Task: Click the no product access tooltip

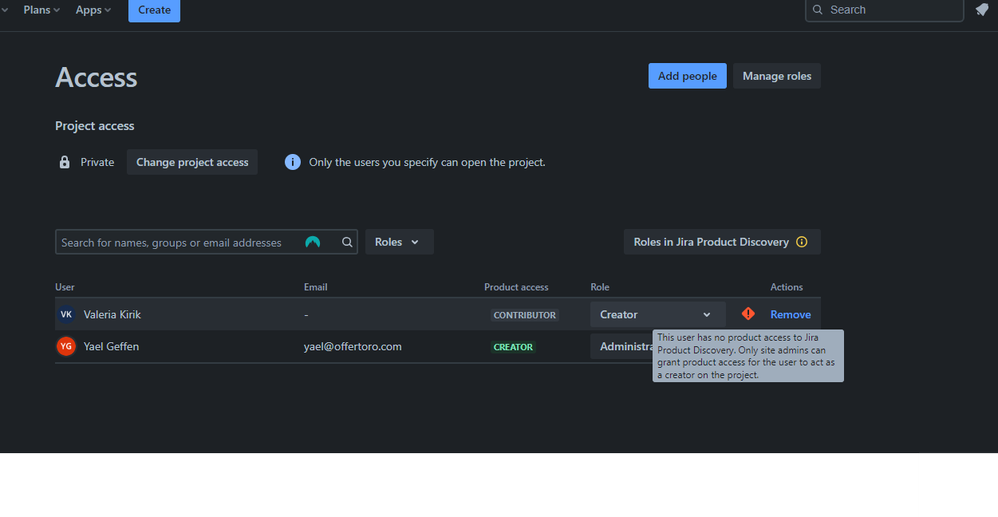Action: coord(748,356)
